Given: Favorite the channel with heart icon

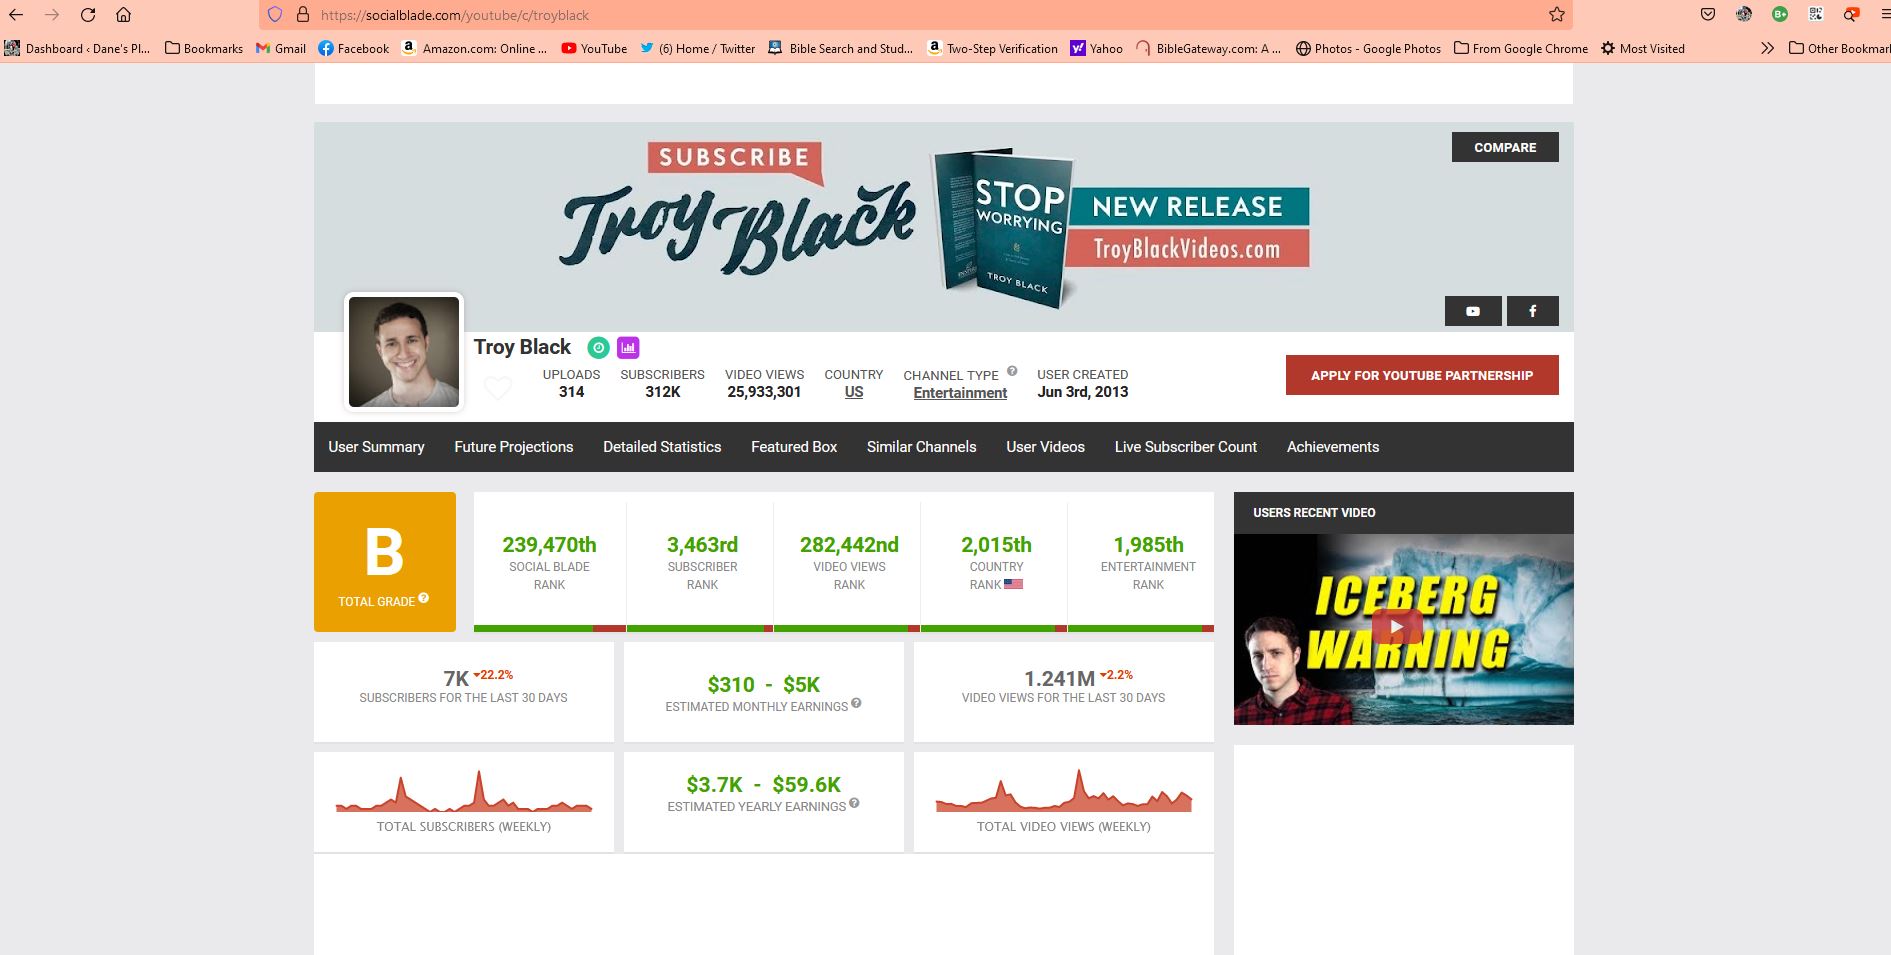Looking at the screenshot, I should coord(498,388).
